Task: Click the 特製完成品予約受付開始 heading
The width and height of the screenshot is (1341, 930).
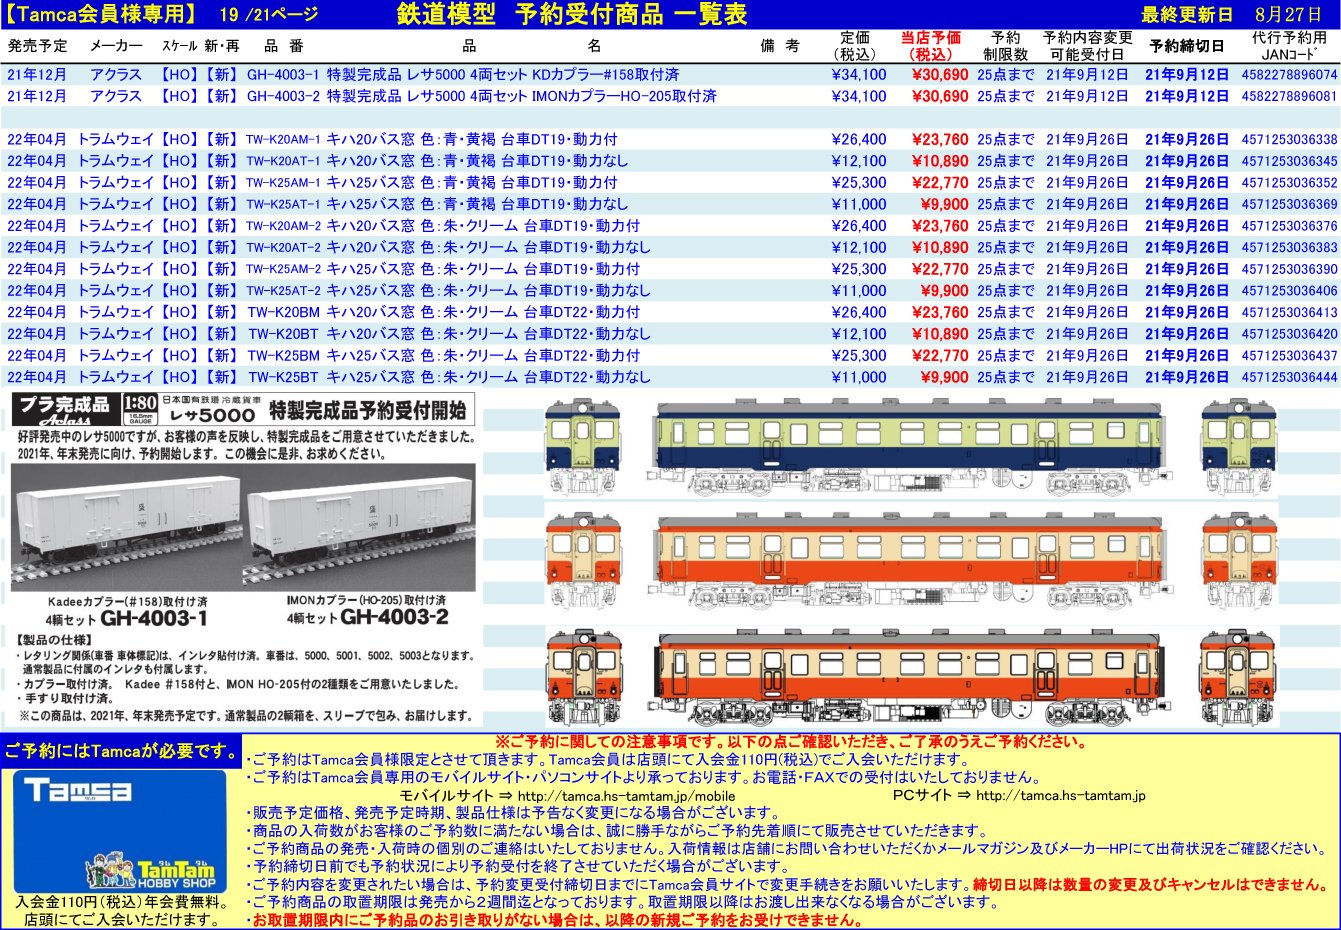Action: (x=367, y=409)
